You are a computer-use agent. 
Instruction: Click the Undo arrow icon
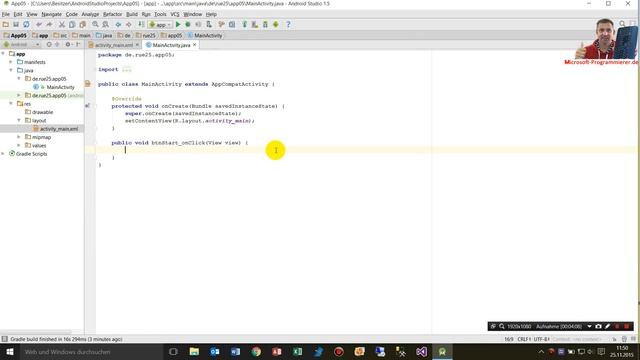39,24
